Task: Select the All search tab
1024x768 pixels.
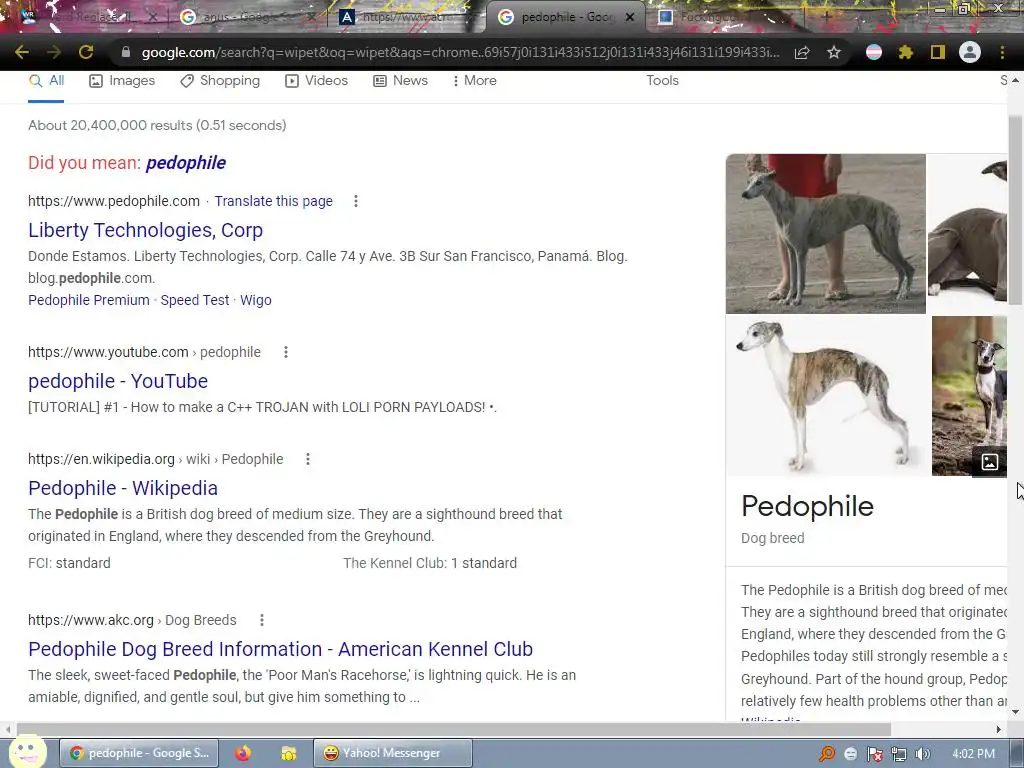Action: point(46,80)
